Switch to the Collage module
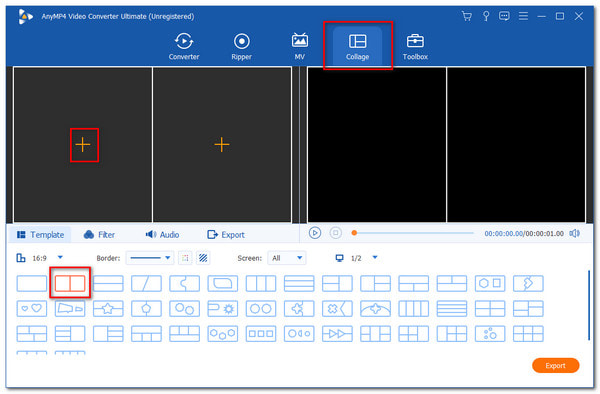The height and width of the screenshot is (394, 600). (x=357, y=47)
